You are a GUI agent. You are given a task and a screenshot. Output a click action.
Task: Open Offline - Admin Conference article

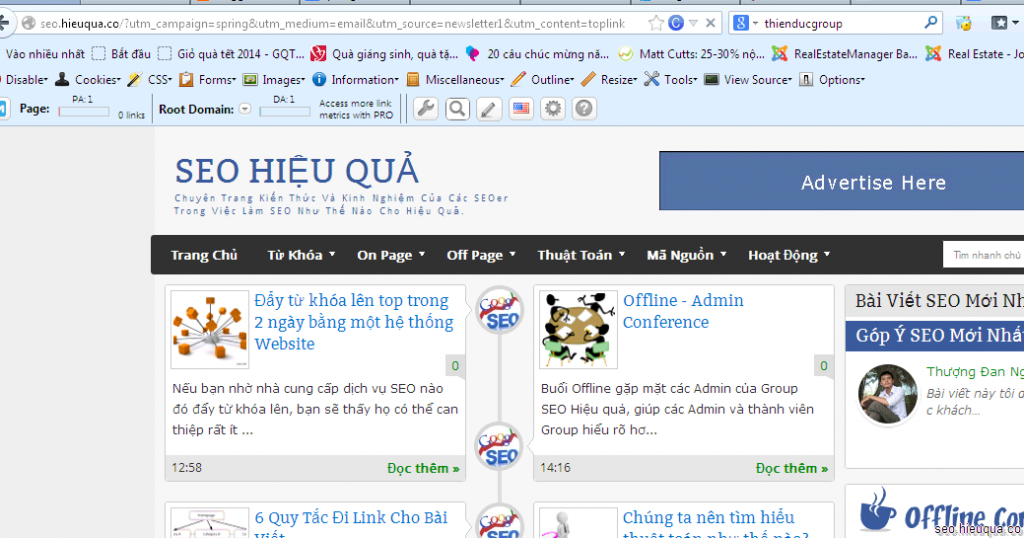coord(683,311)
